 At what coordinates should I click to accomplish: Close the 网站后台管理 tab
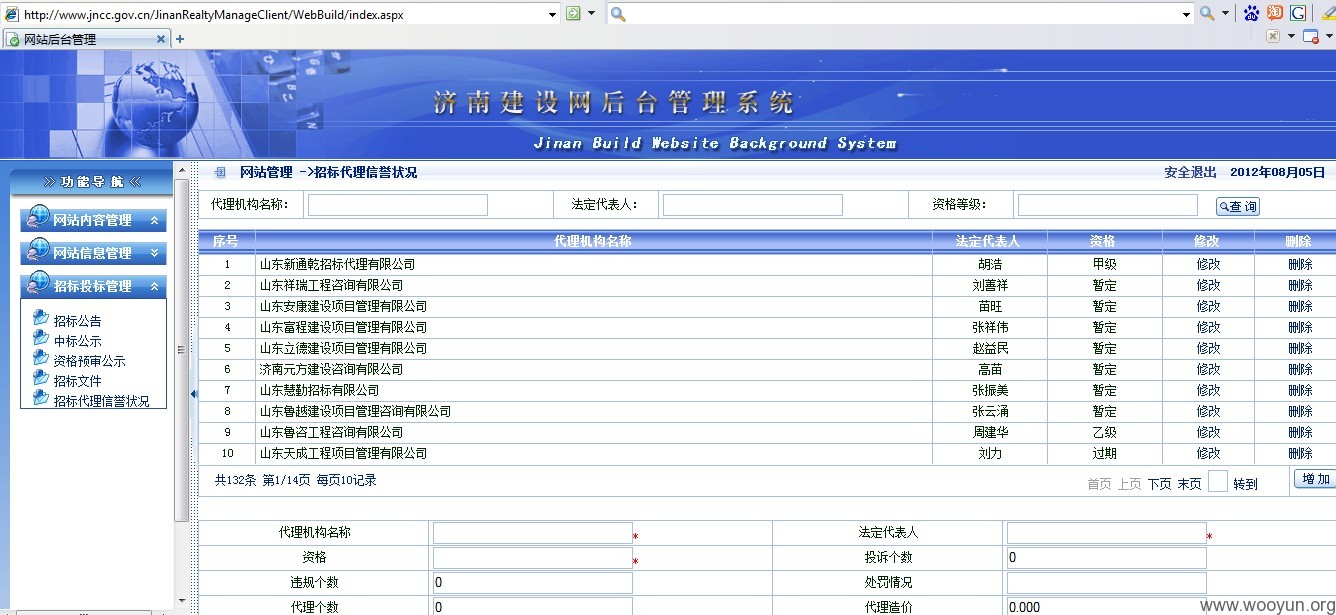[x=161, y=39]
